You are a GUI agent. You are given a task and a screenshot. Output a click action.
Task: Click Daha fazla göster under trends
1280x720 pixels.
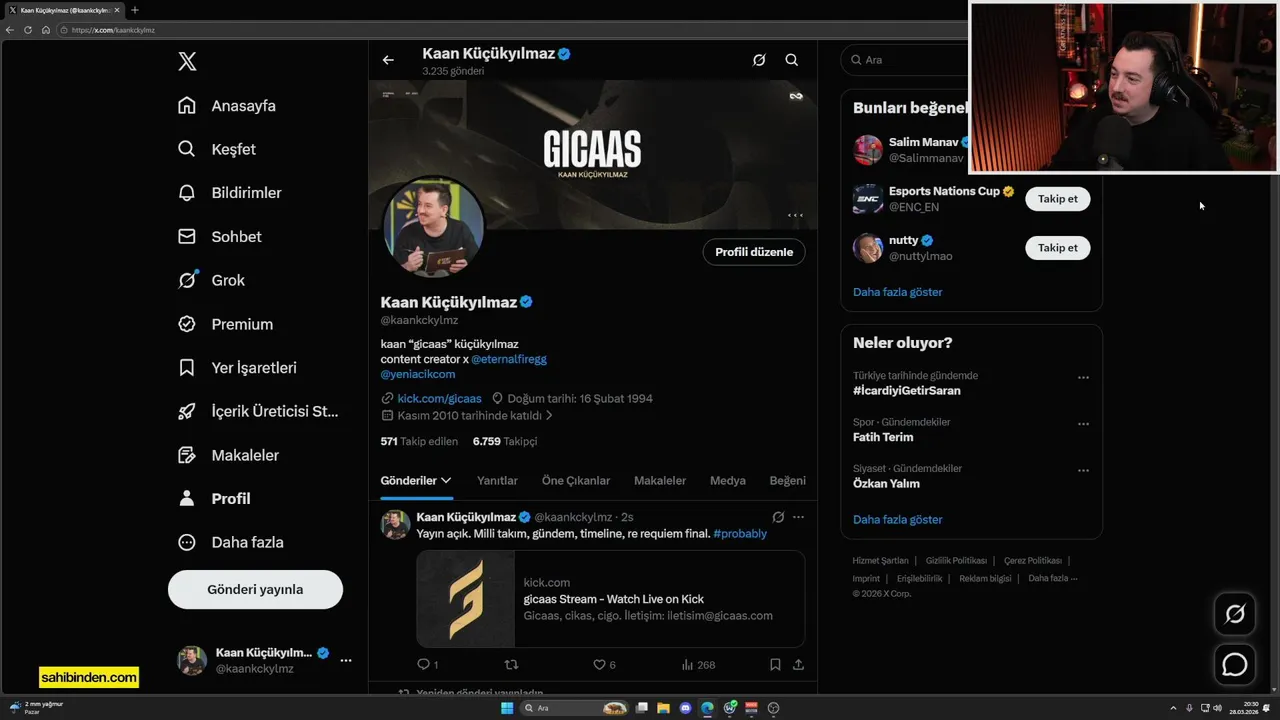click(898, 520)
